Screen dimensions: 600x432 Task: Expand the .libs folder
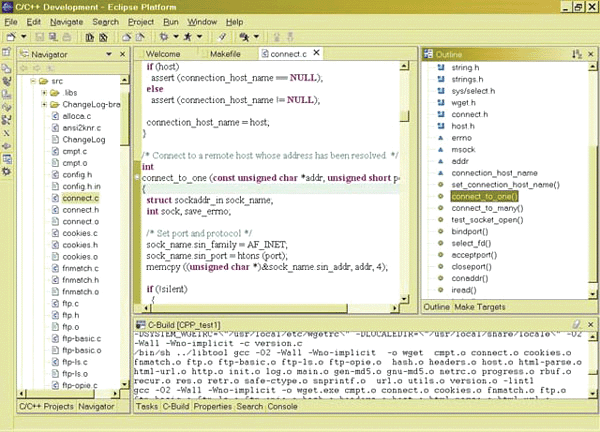(42, 92)
